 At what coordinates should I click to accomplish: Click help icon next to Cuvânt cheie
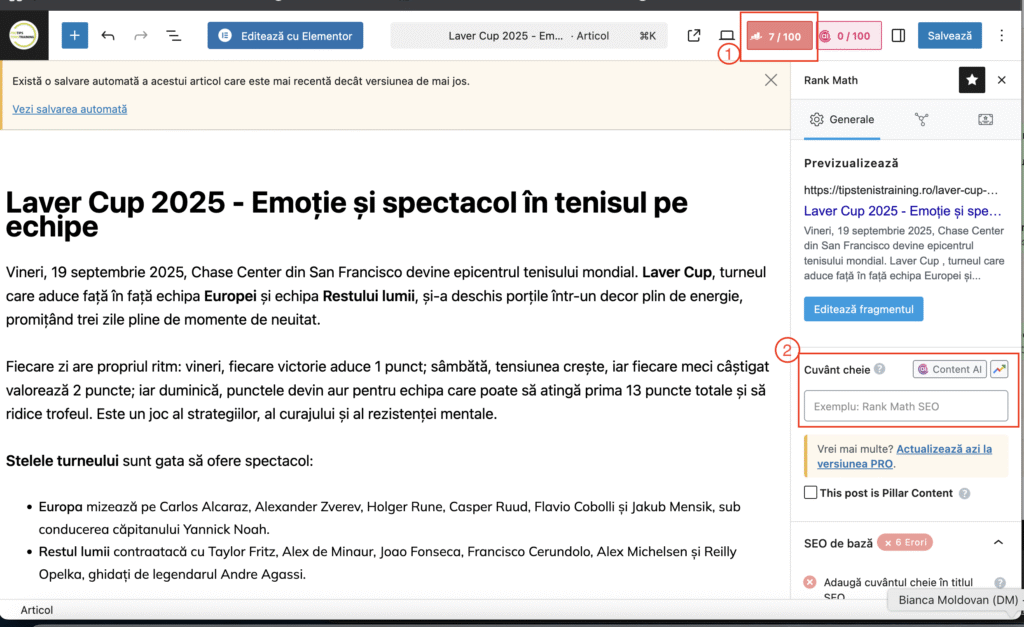(x=880, y=369)
